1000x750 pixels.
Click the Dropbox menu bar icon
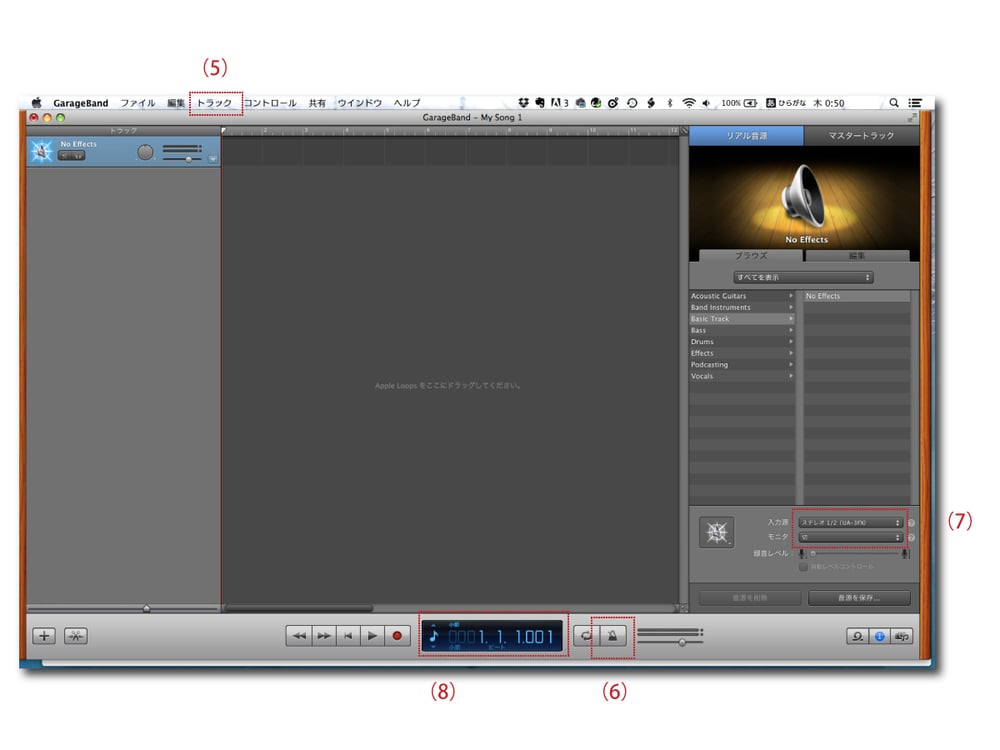(524, 102)
